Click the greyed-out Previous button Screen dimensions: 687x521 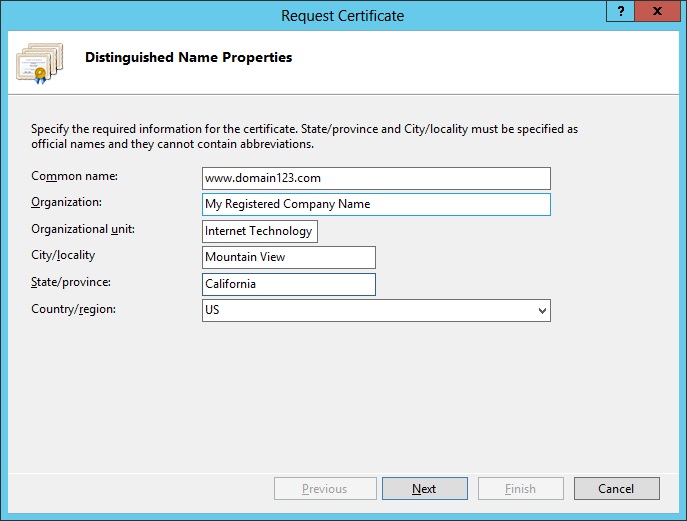click(x=324, y=489)
